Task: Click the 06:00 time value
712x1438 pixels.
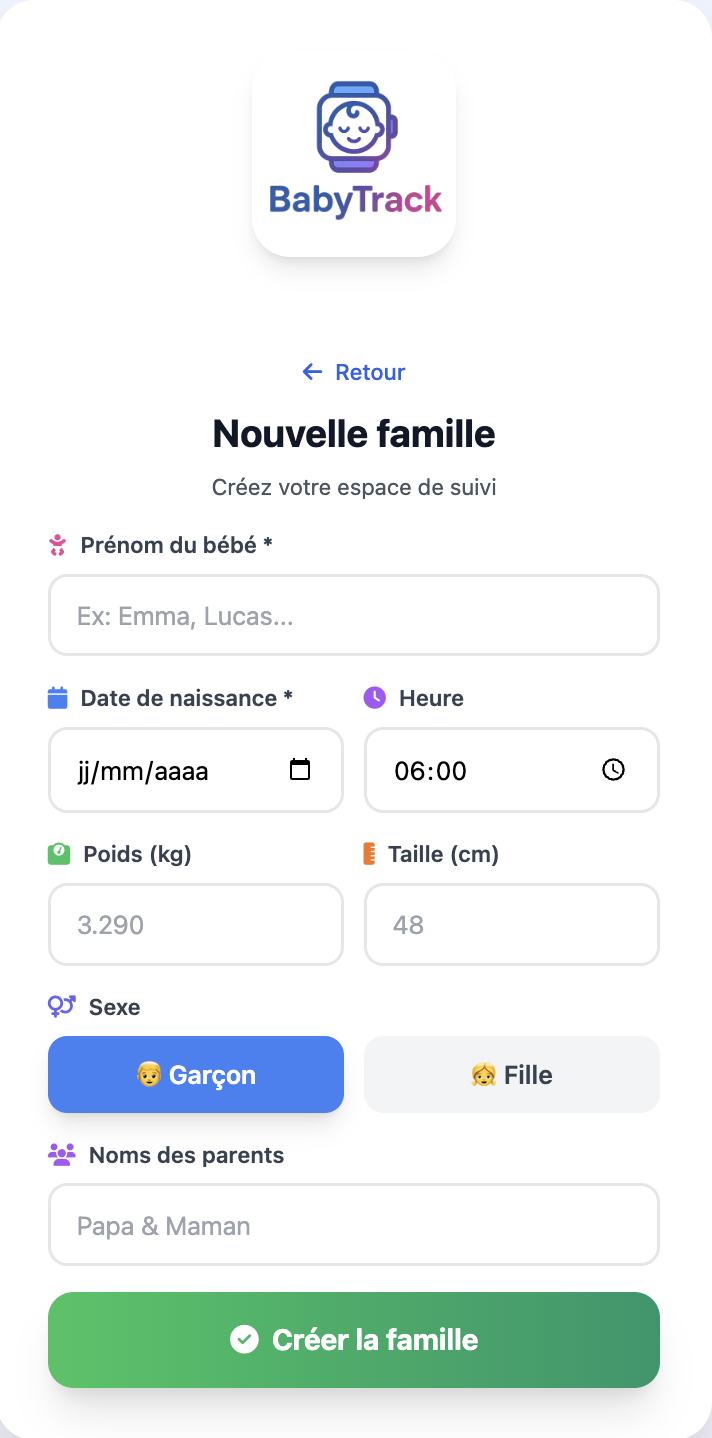Action: [x=431, y=771]
